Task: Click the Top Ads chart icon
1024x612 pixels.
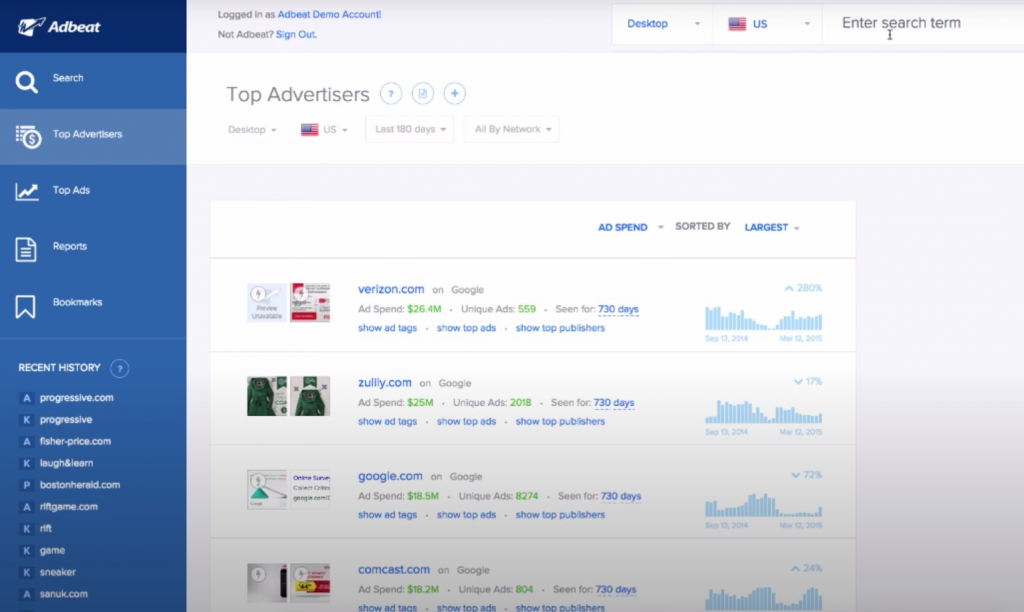Action: coord(27,191)
